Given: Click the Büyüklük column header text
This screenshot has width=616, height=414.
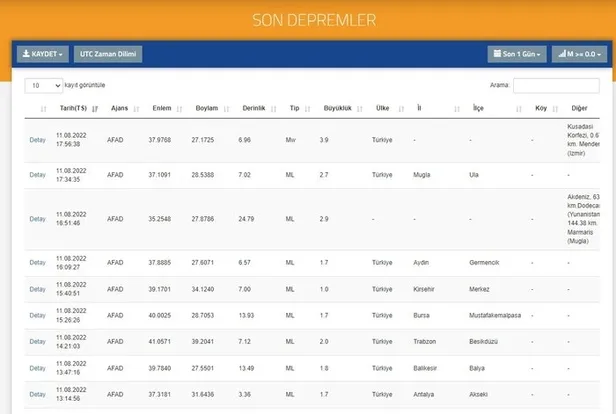Looking at the screenshot, I should [x=337, y=108].
